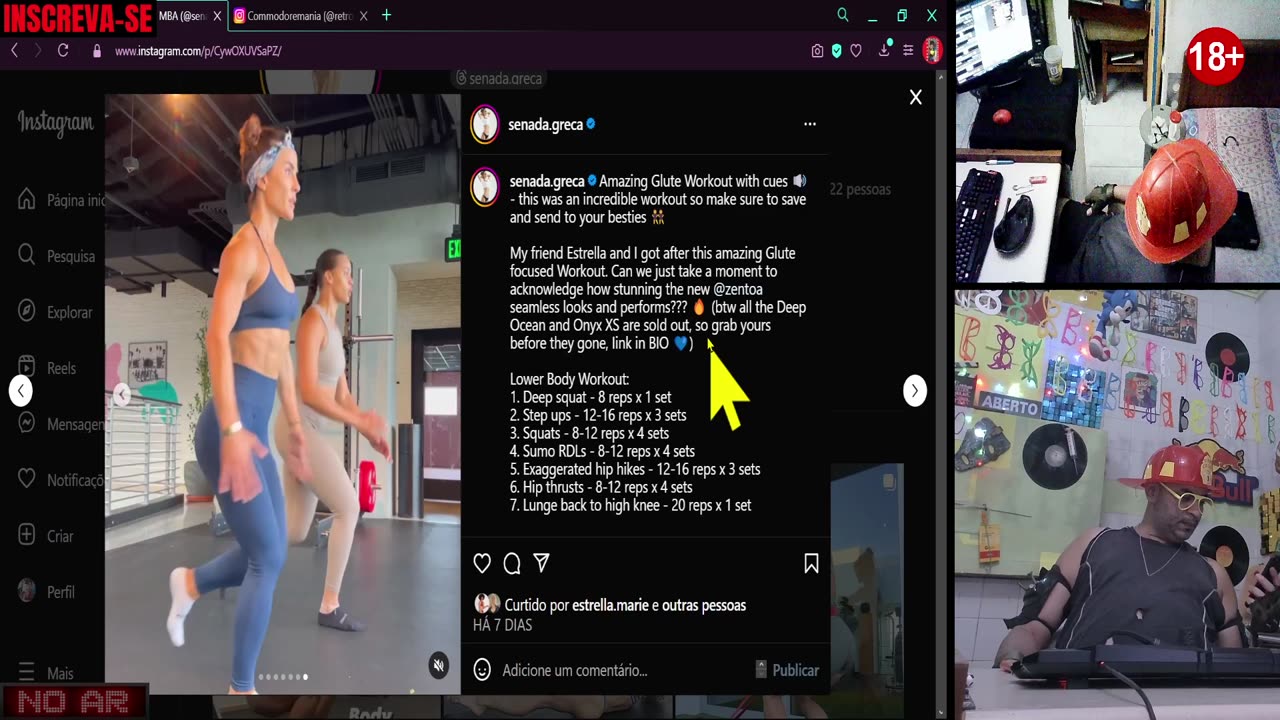Click the snapshot camera icon in toolbar
Viewport: 1280px width, 720px height.
click(817, 51)
